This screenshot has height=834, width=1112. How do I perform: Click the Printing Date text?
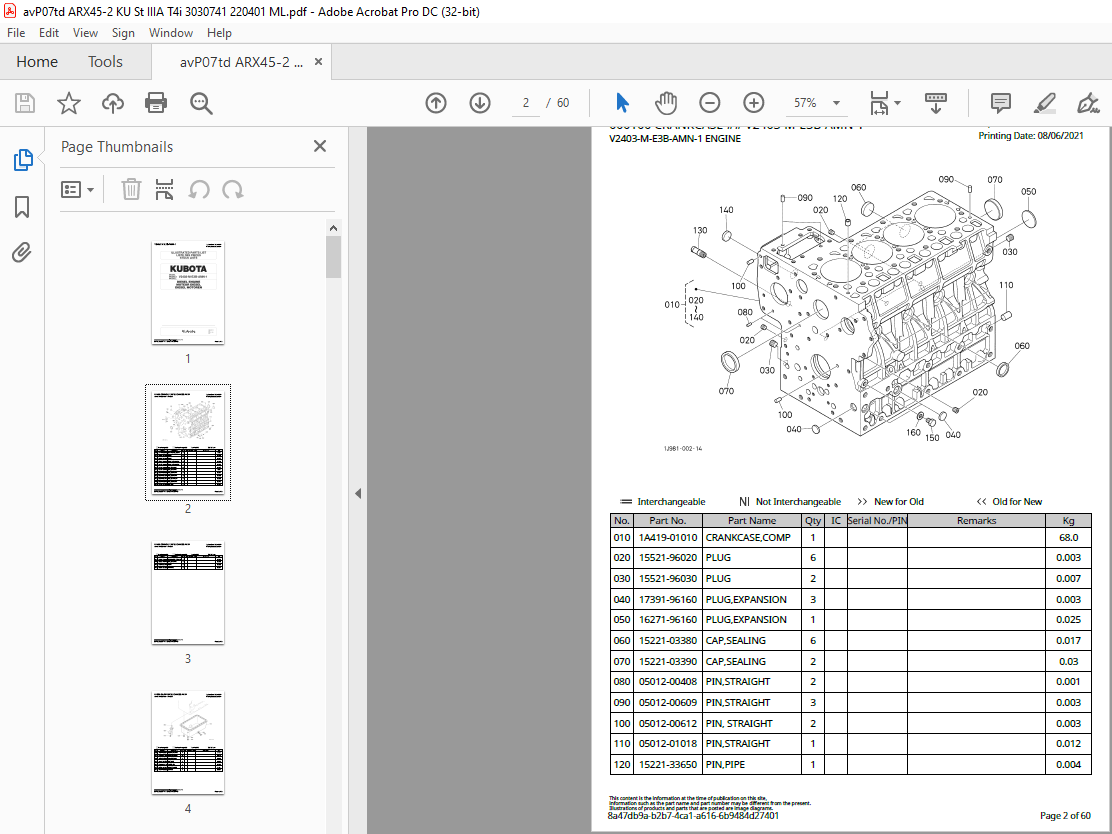1030,135
